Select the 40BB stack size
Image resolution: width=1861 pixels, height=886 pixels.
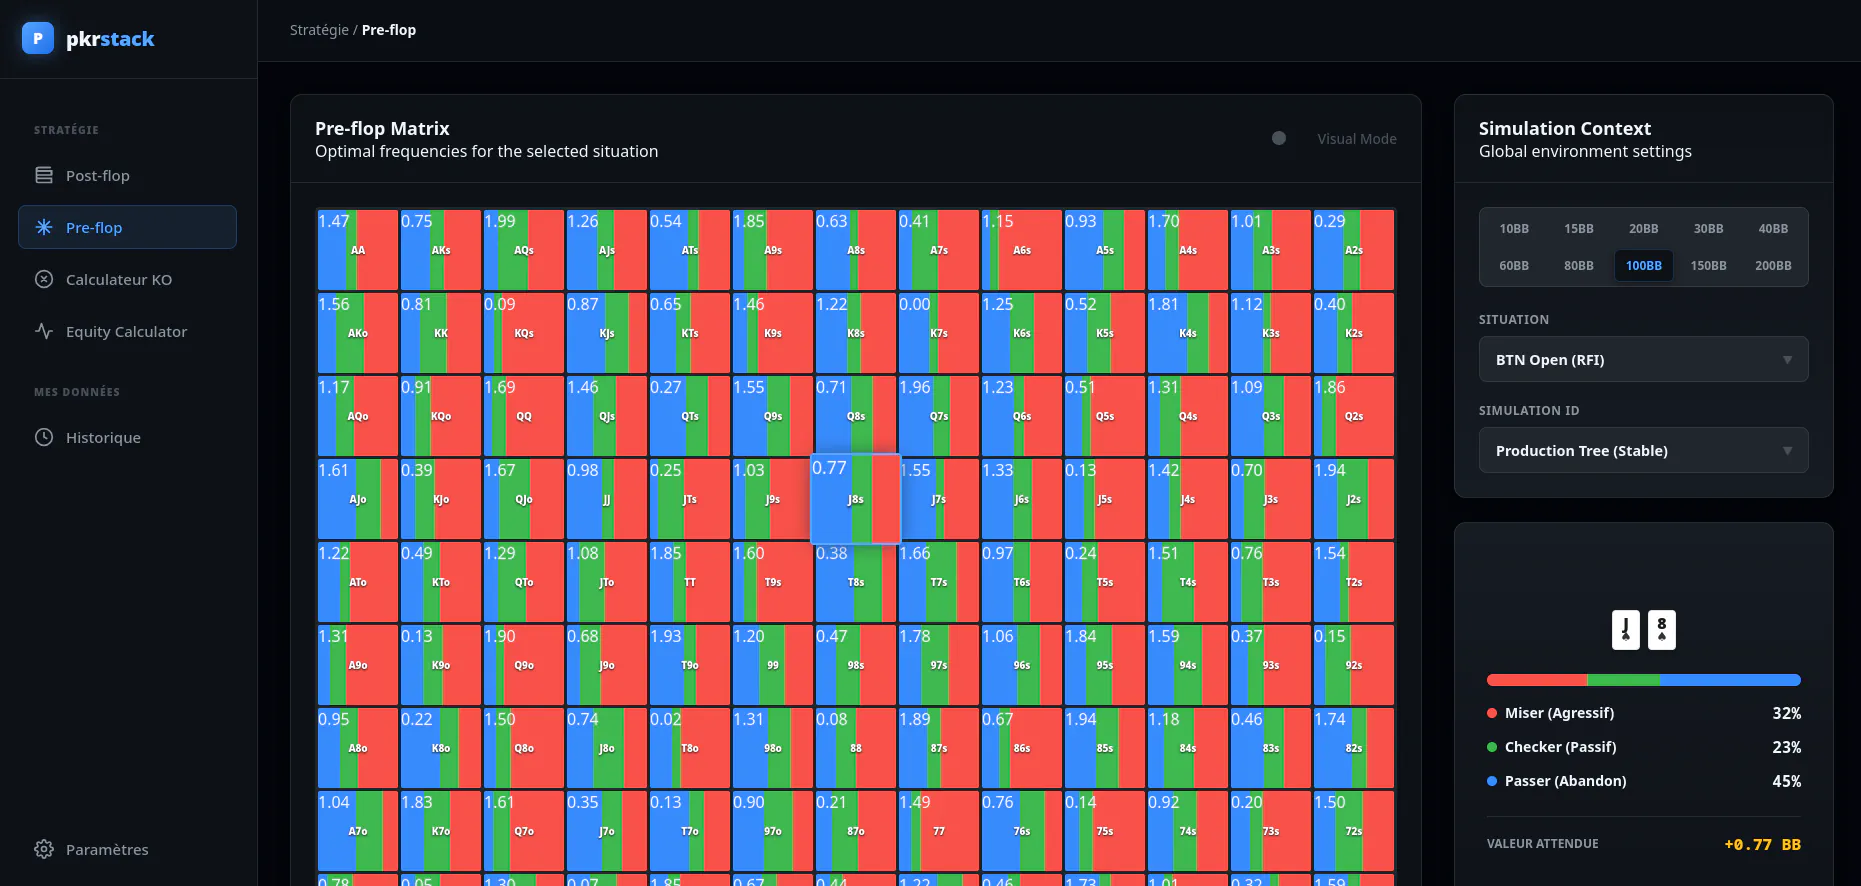click(x=1774, y=229)
